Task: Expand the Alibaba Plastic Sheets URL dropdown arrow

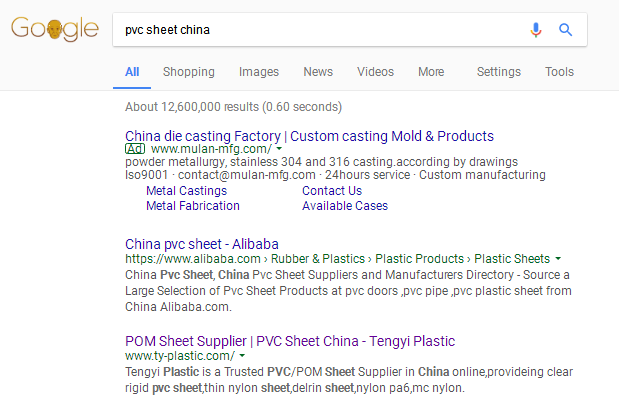Action: coord(558,259)
